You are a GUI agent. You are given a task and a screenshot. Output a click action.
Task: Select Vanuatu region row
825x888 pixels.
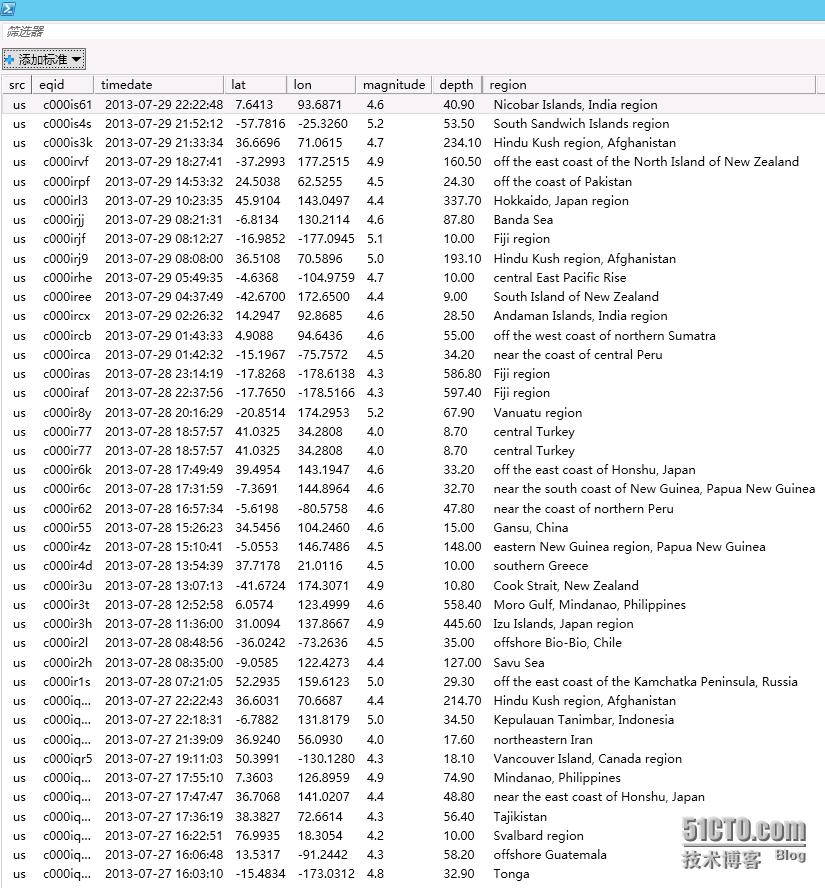(412, 413)
